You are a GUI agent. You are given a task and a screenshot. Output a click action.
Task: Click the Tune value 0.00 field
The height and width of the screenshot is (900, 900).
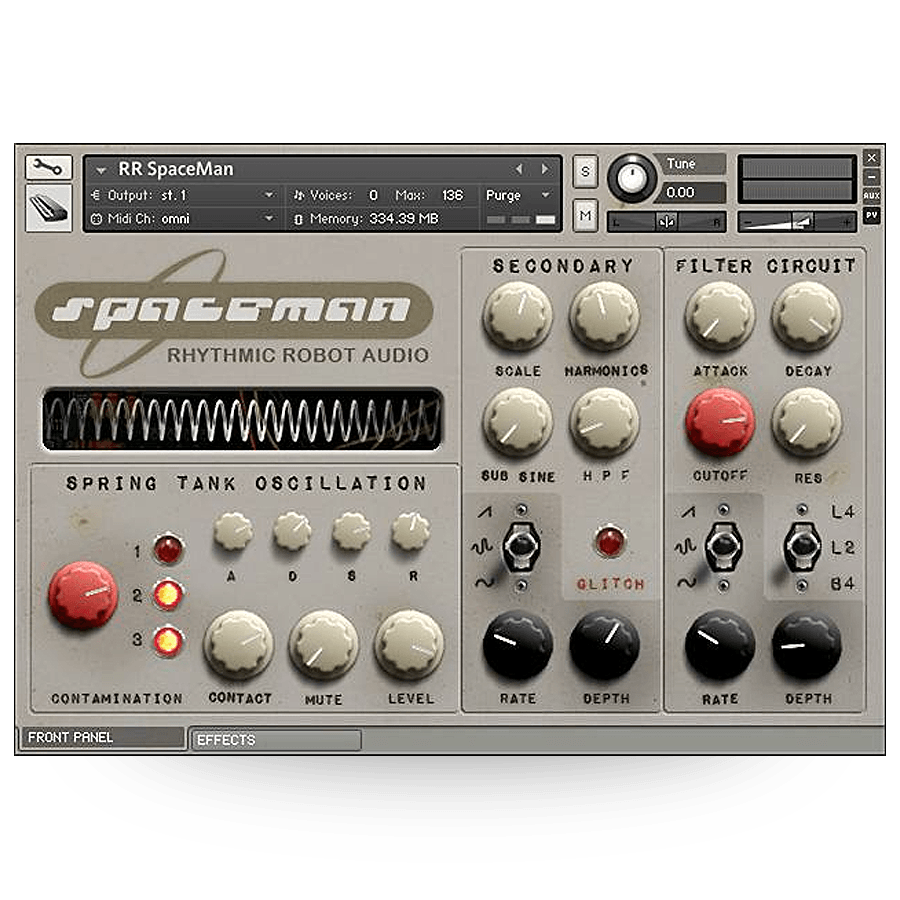[693, 192]
